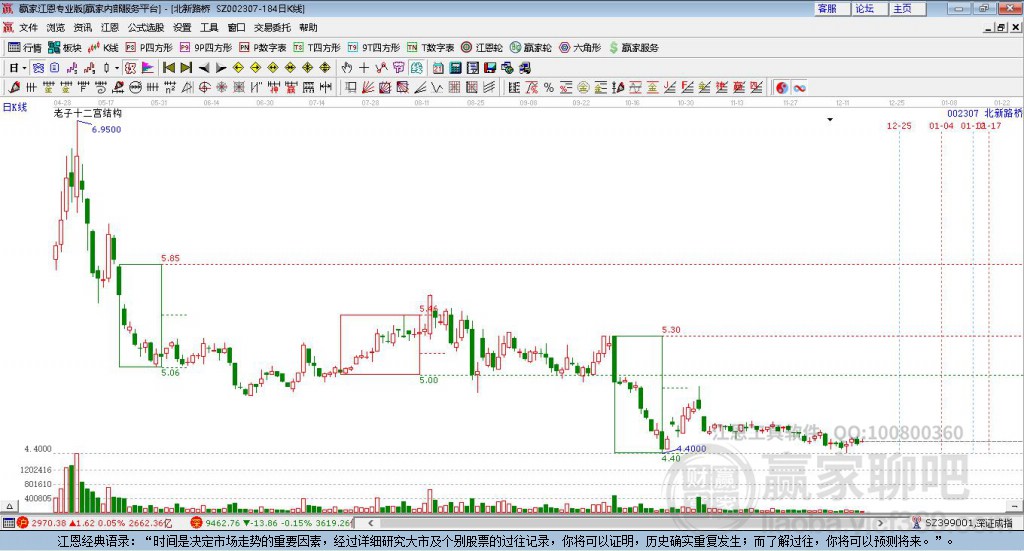The width and height of the screenshot is (1024, 551).
Task: Launch the 江恩轮 Gann wheel
Action: pyautogui.click(x=482, y=48)
